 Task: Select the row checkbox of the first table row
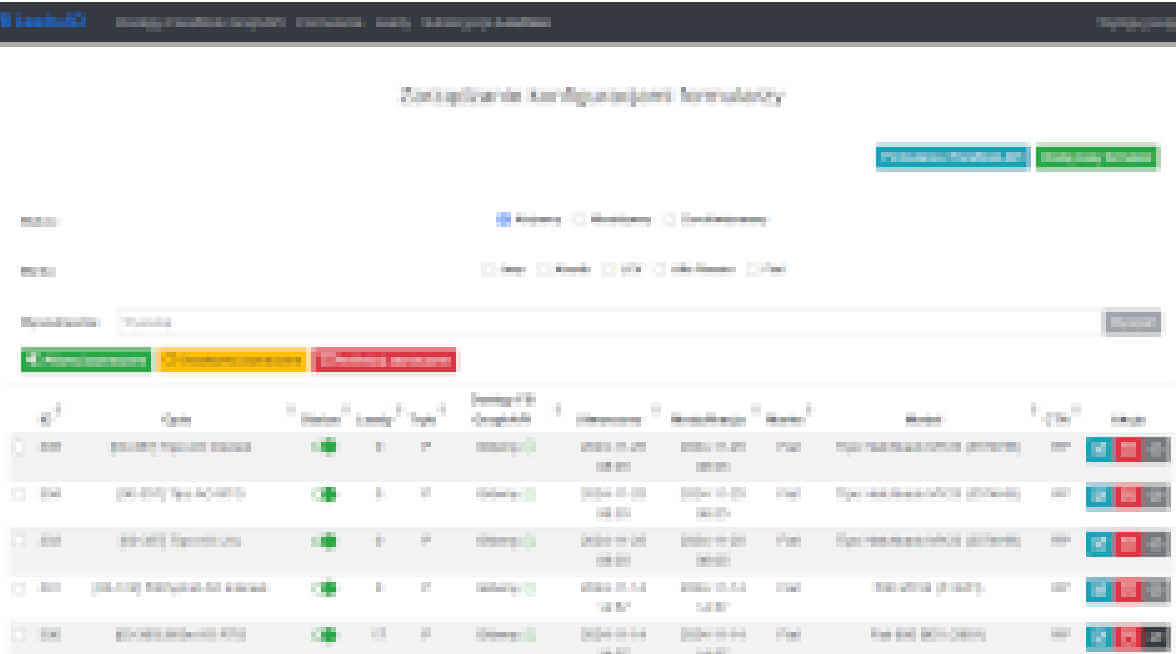pyautogui.click(x=18, y=448)
